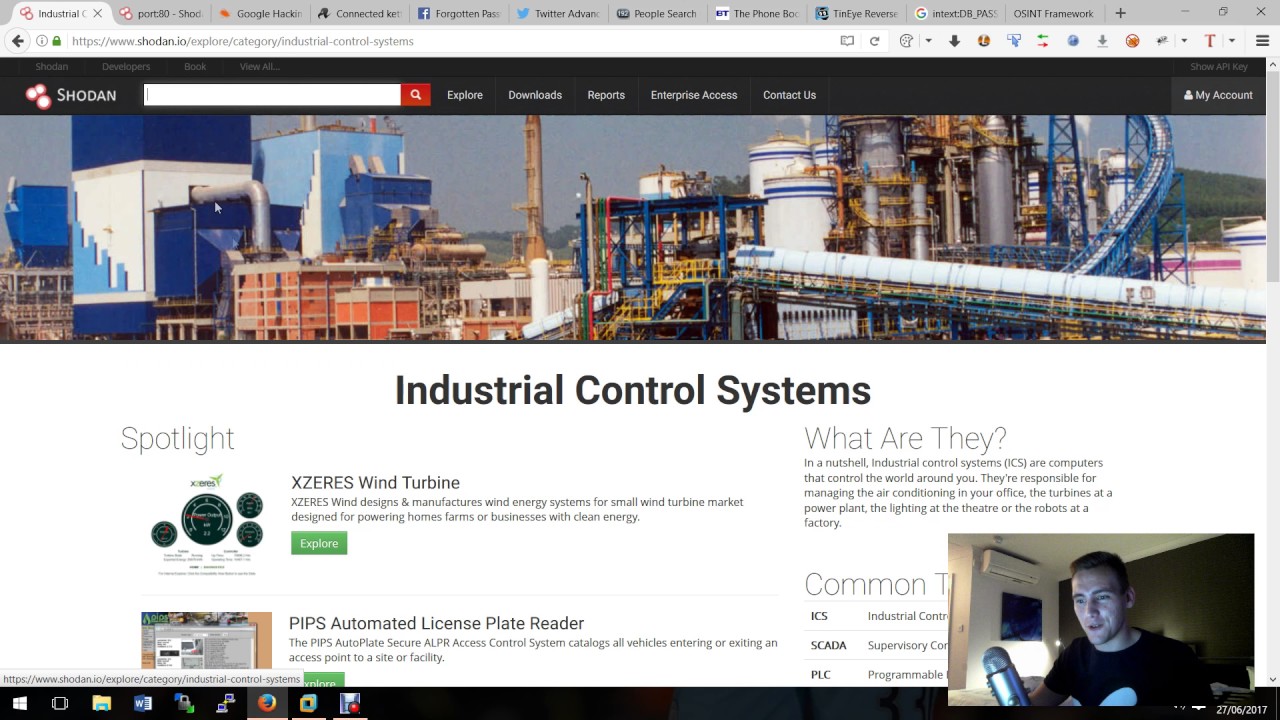Switch to The Phone Book tab
The height and width of the screenshot is (720, 1280).
click(x=757, y=14)
